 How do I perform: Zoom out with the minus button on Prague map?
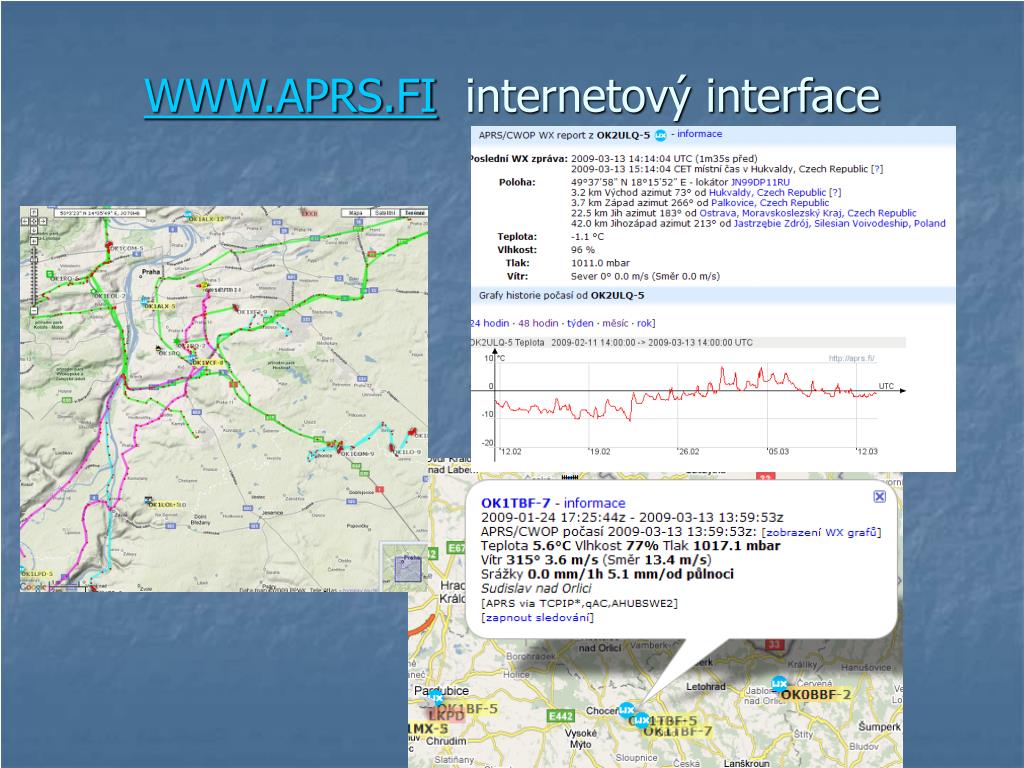click(34, 311)
